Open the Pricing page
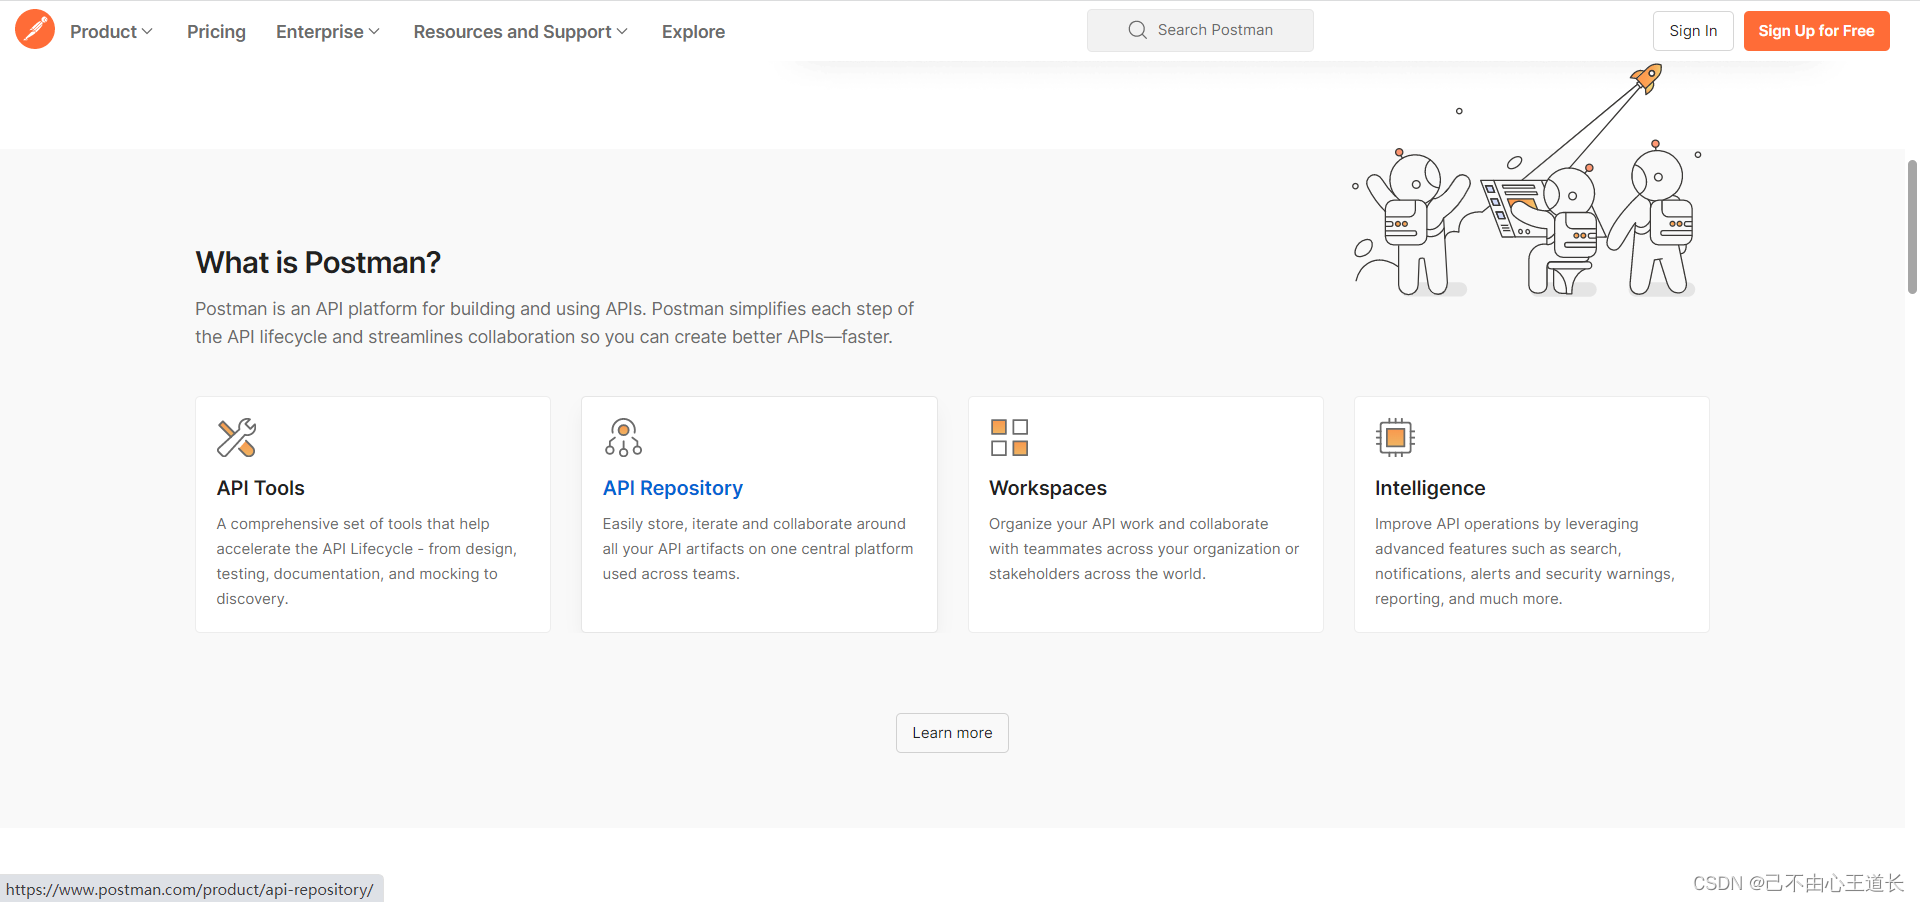Viewport: 1920px width, 902px height. pyautogui.click(x=216, y=32)
